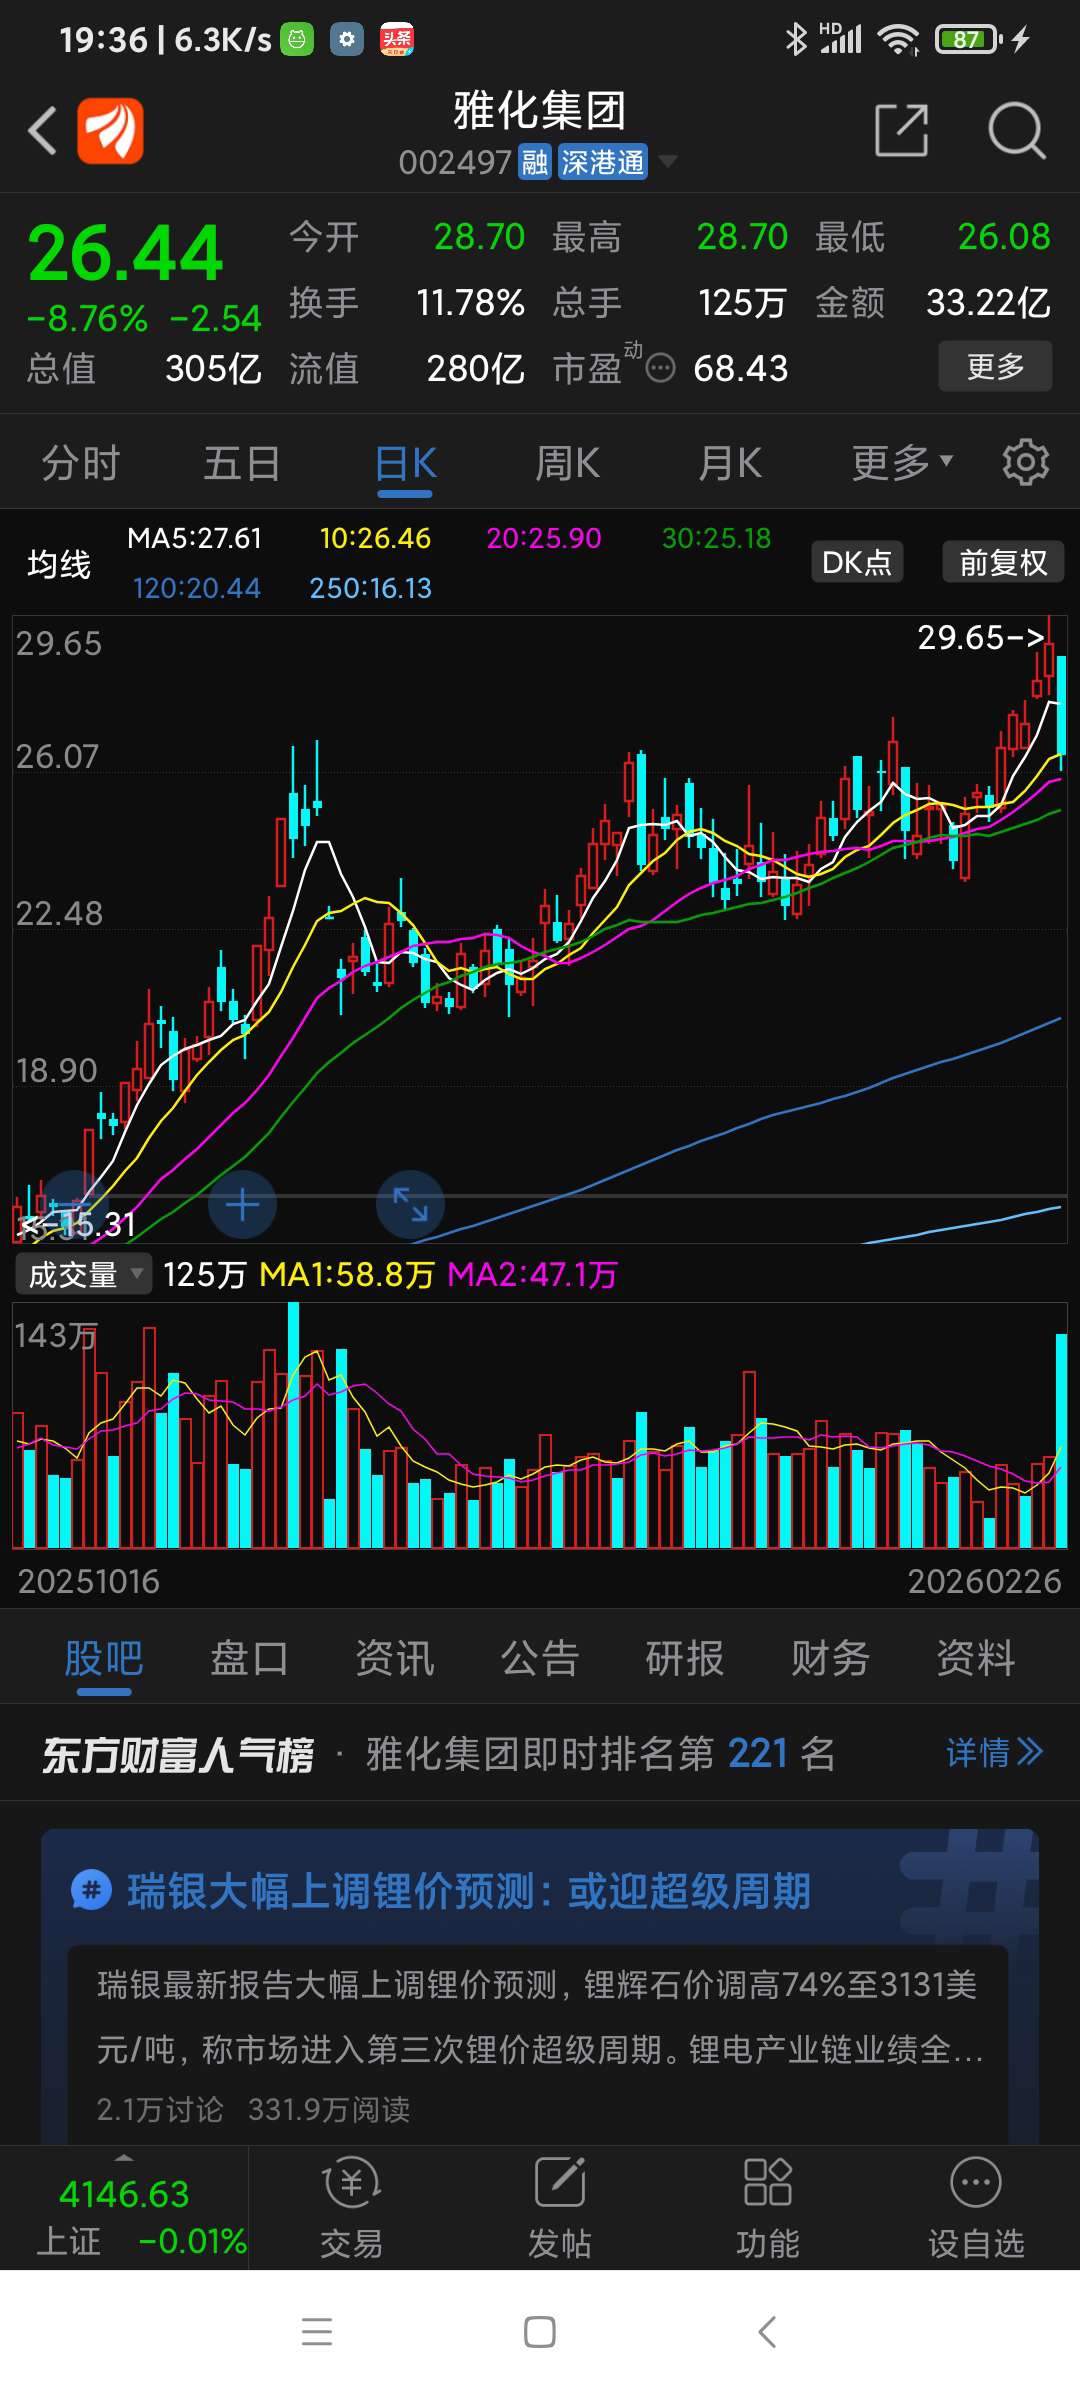Viewport: 1080px width, 2400px height.
Task: Tap the hashtag topic icon
Action: (91, 1891)
